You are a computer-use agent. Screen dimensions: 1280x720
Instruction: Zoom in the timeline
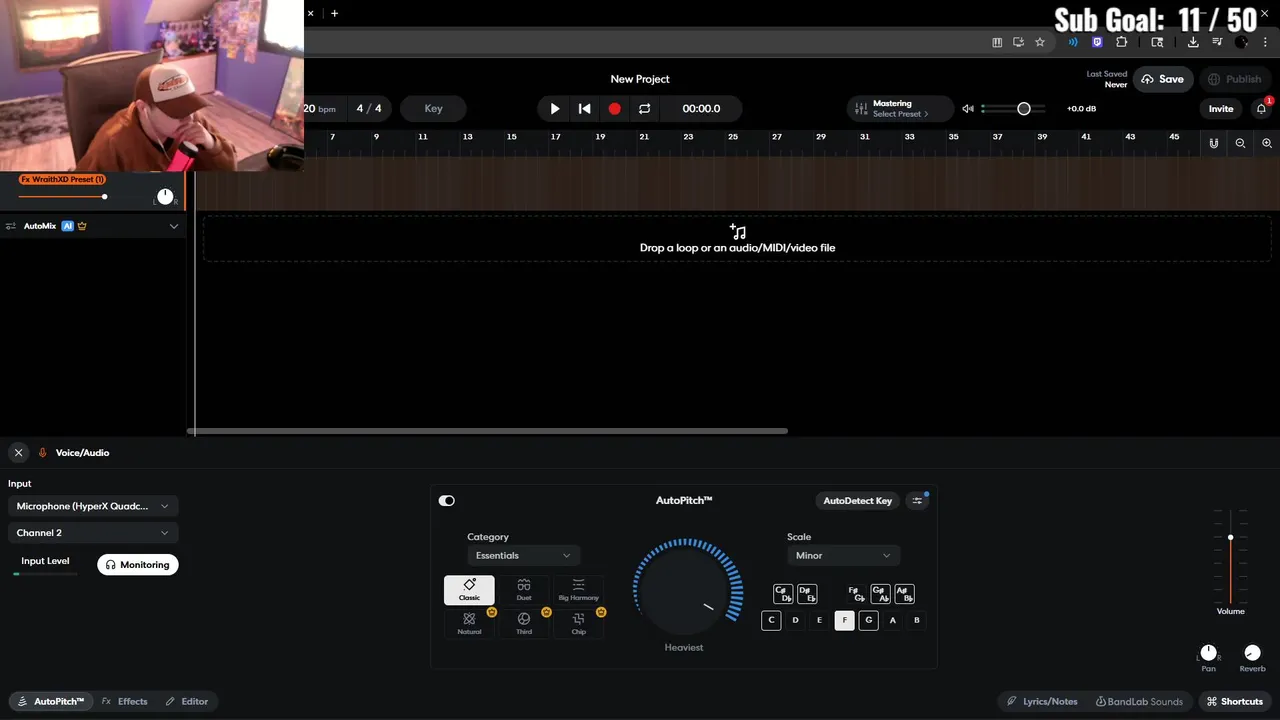pos(1267,143)
